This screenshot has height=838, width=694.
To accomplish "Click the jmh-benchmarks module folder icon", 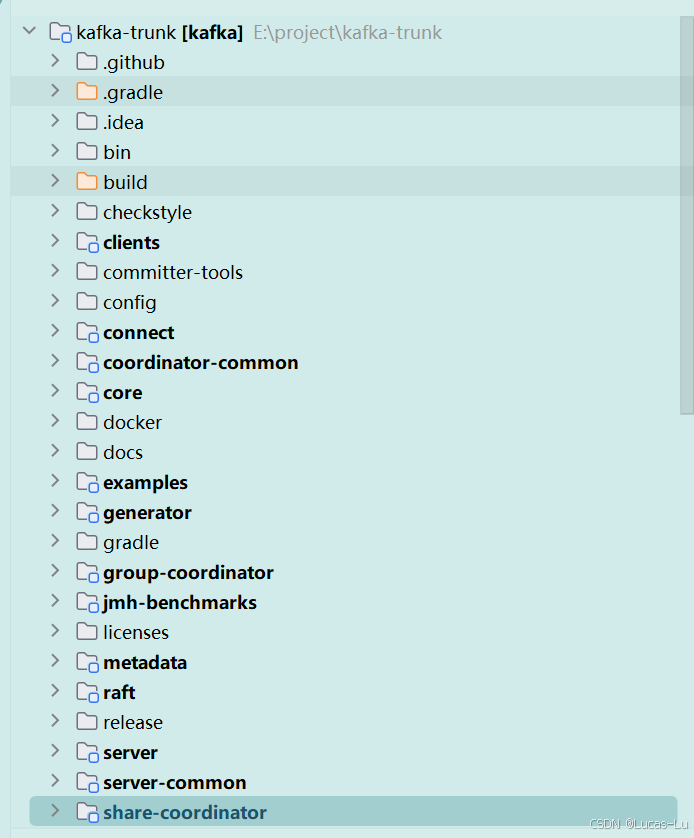I will [x=88, y=602].
